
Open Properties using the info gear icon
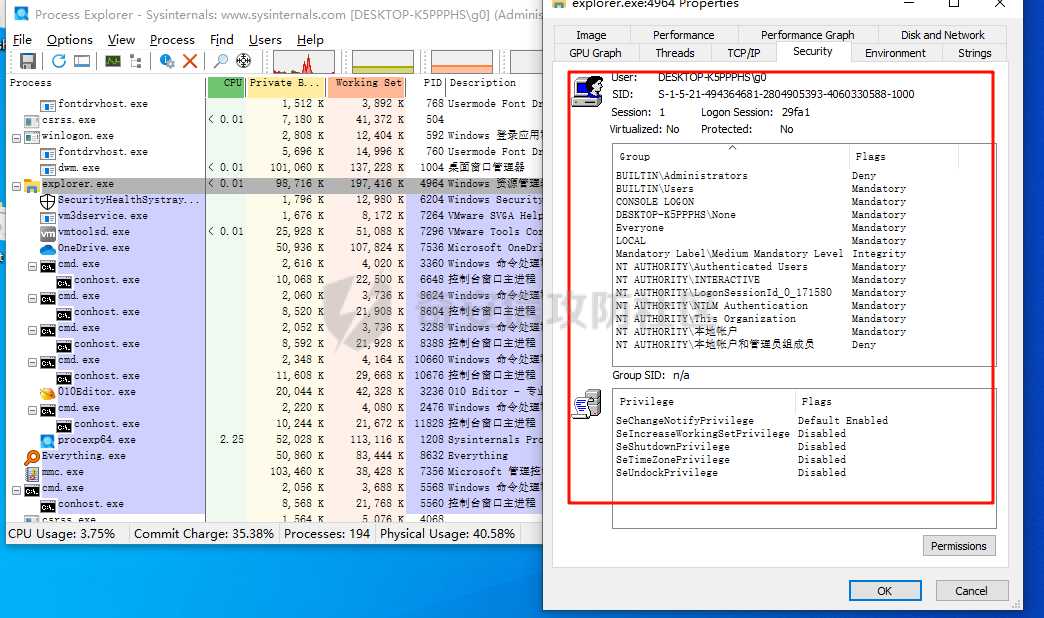(166, 61)
